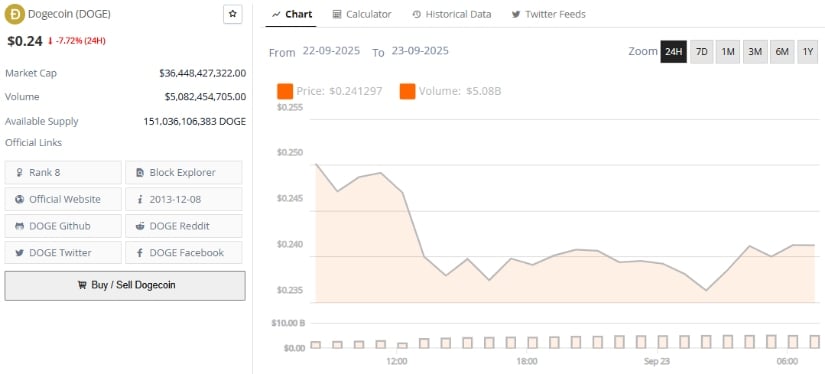
Task: Set zoom to 3M
Action: coord(755,52)
